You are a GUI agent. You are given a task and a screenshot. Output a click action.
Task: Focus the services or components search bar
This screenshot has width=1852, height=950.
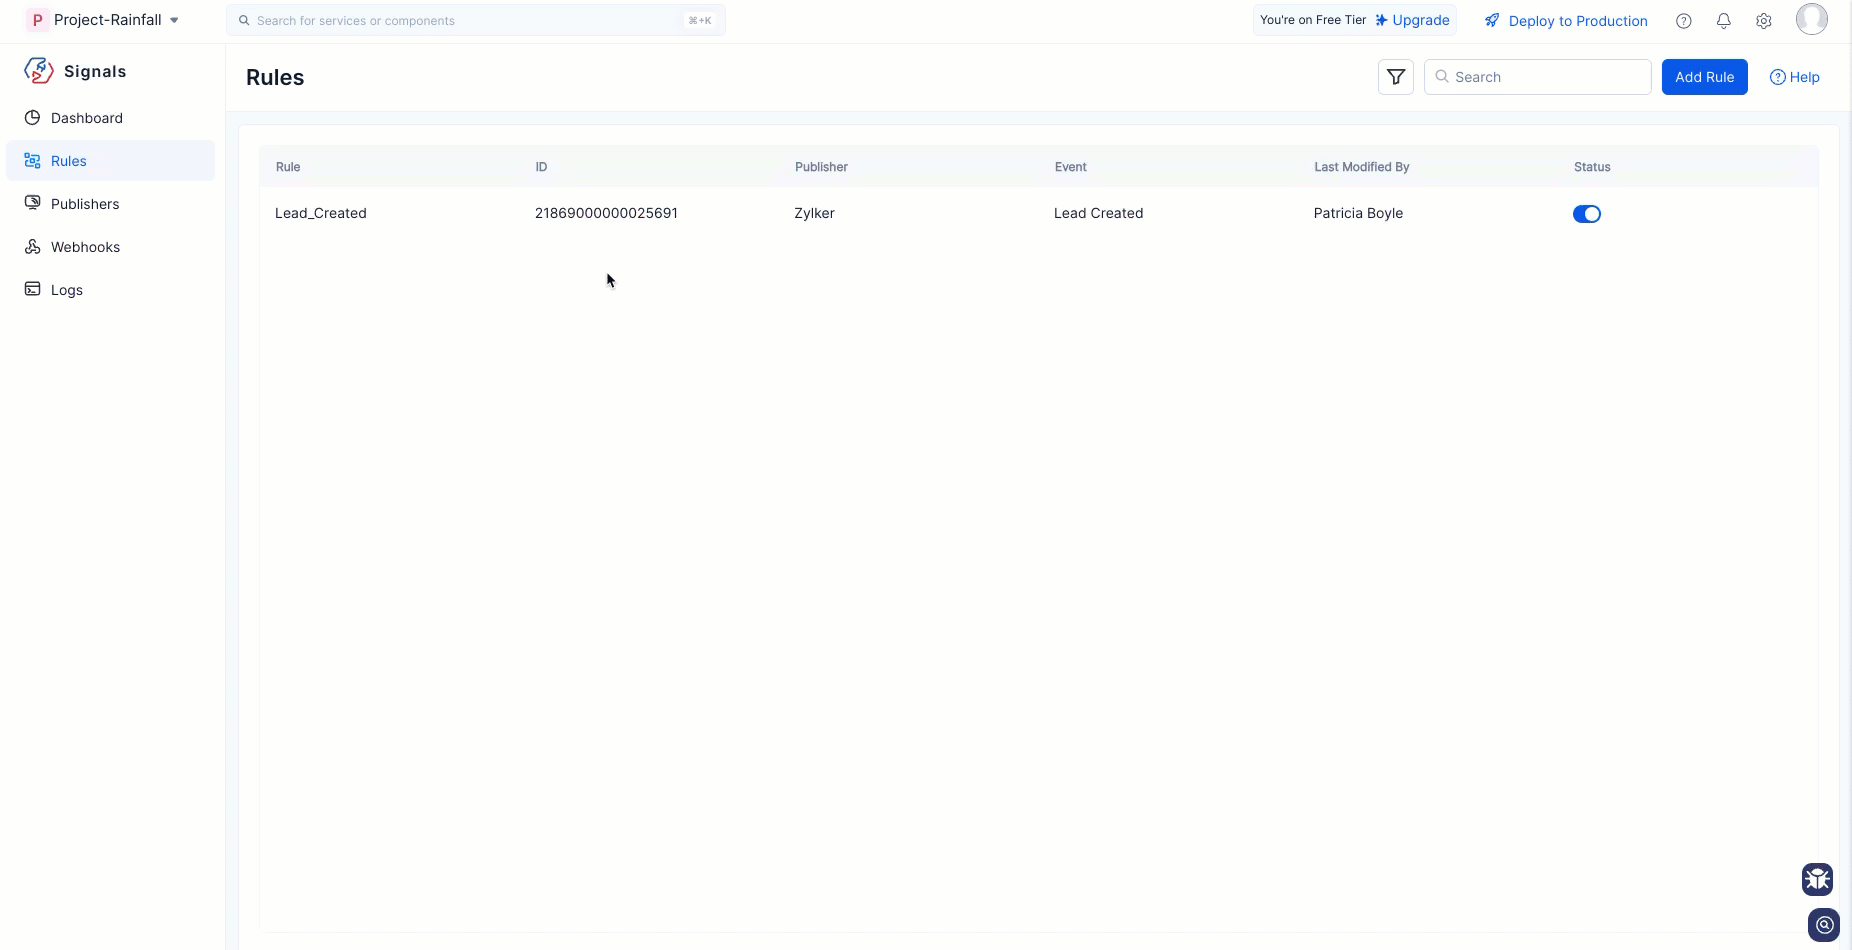[476, 20]
